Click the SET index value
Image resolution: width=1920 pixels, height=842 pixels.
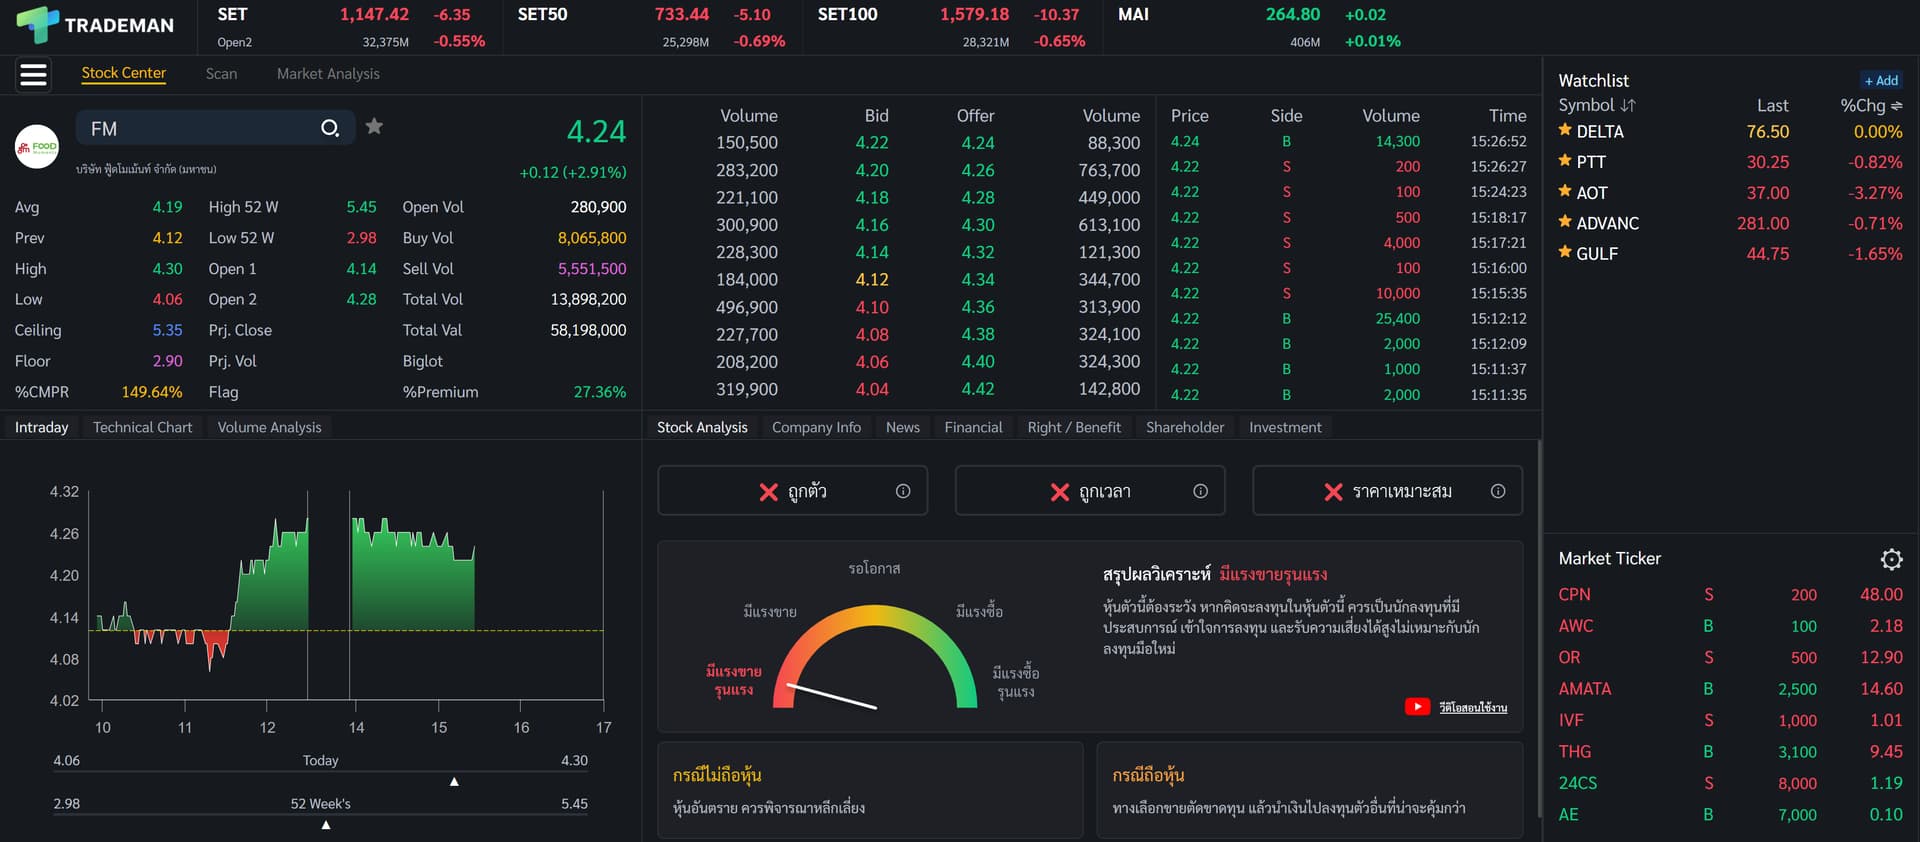point(374,15)
